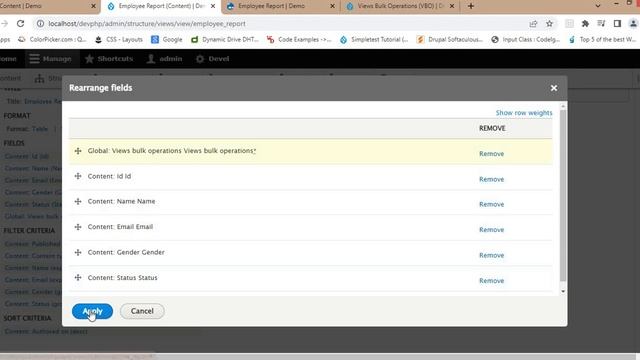Close the Employee Report (Content) tab
Image resolution: width=640 pixels, height=360 pixels.
point(213,6)
